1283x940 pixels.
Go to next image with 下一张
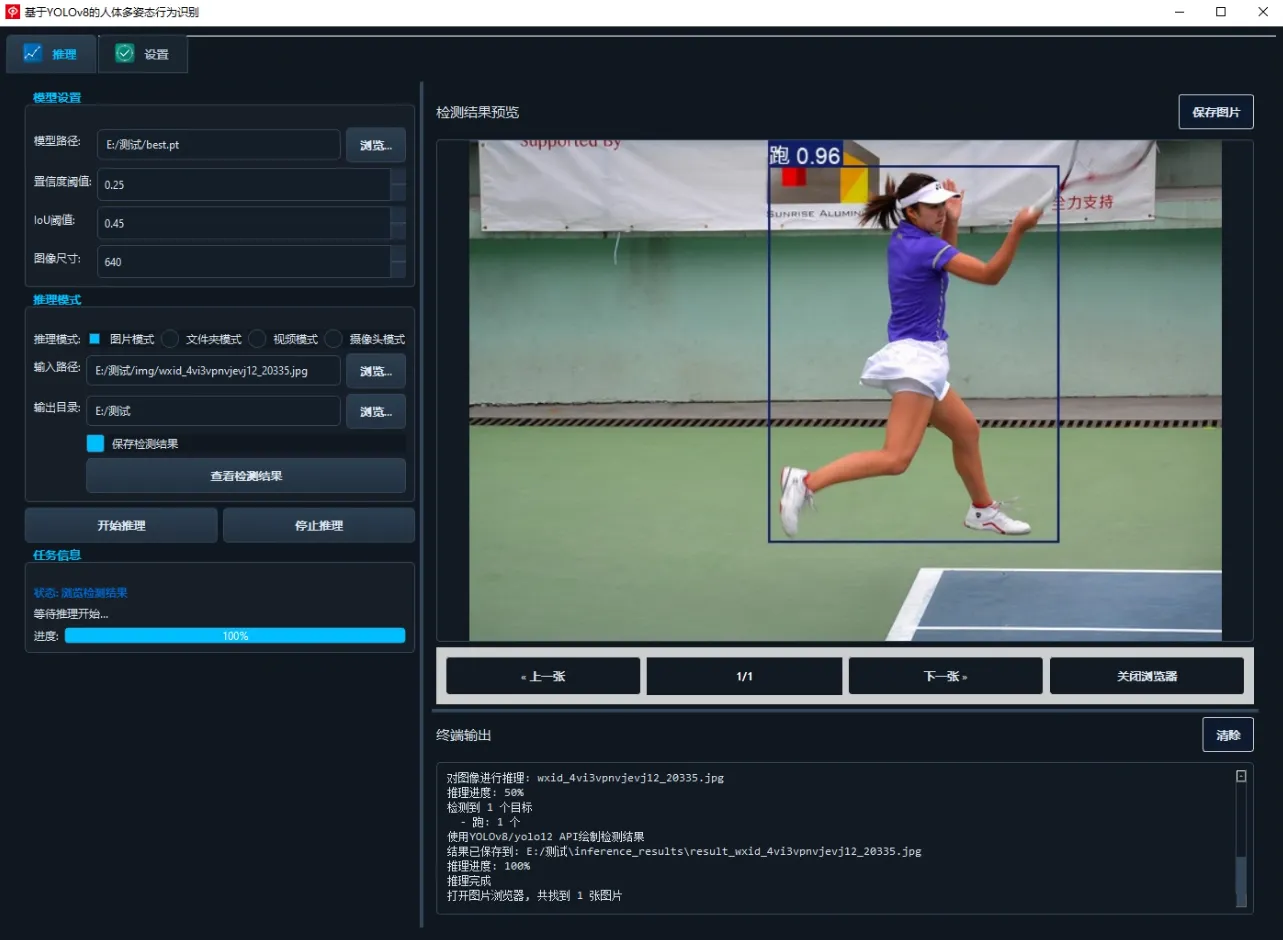(945, 676)
